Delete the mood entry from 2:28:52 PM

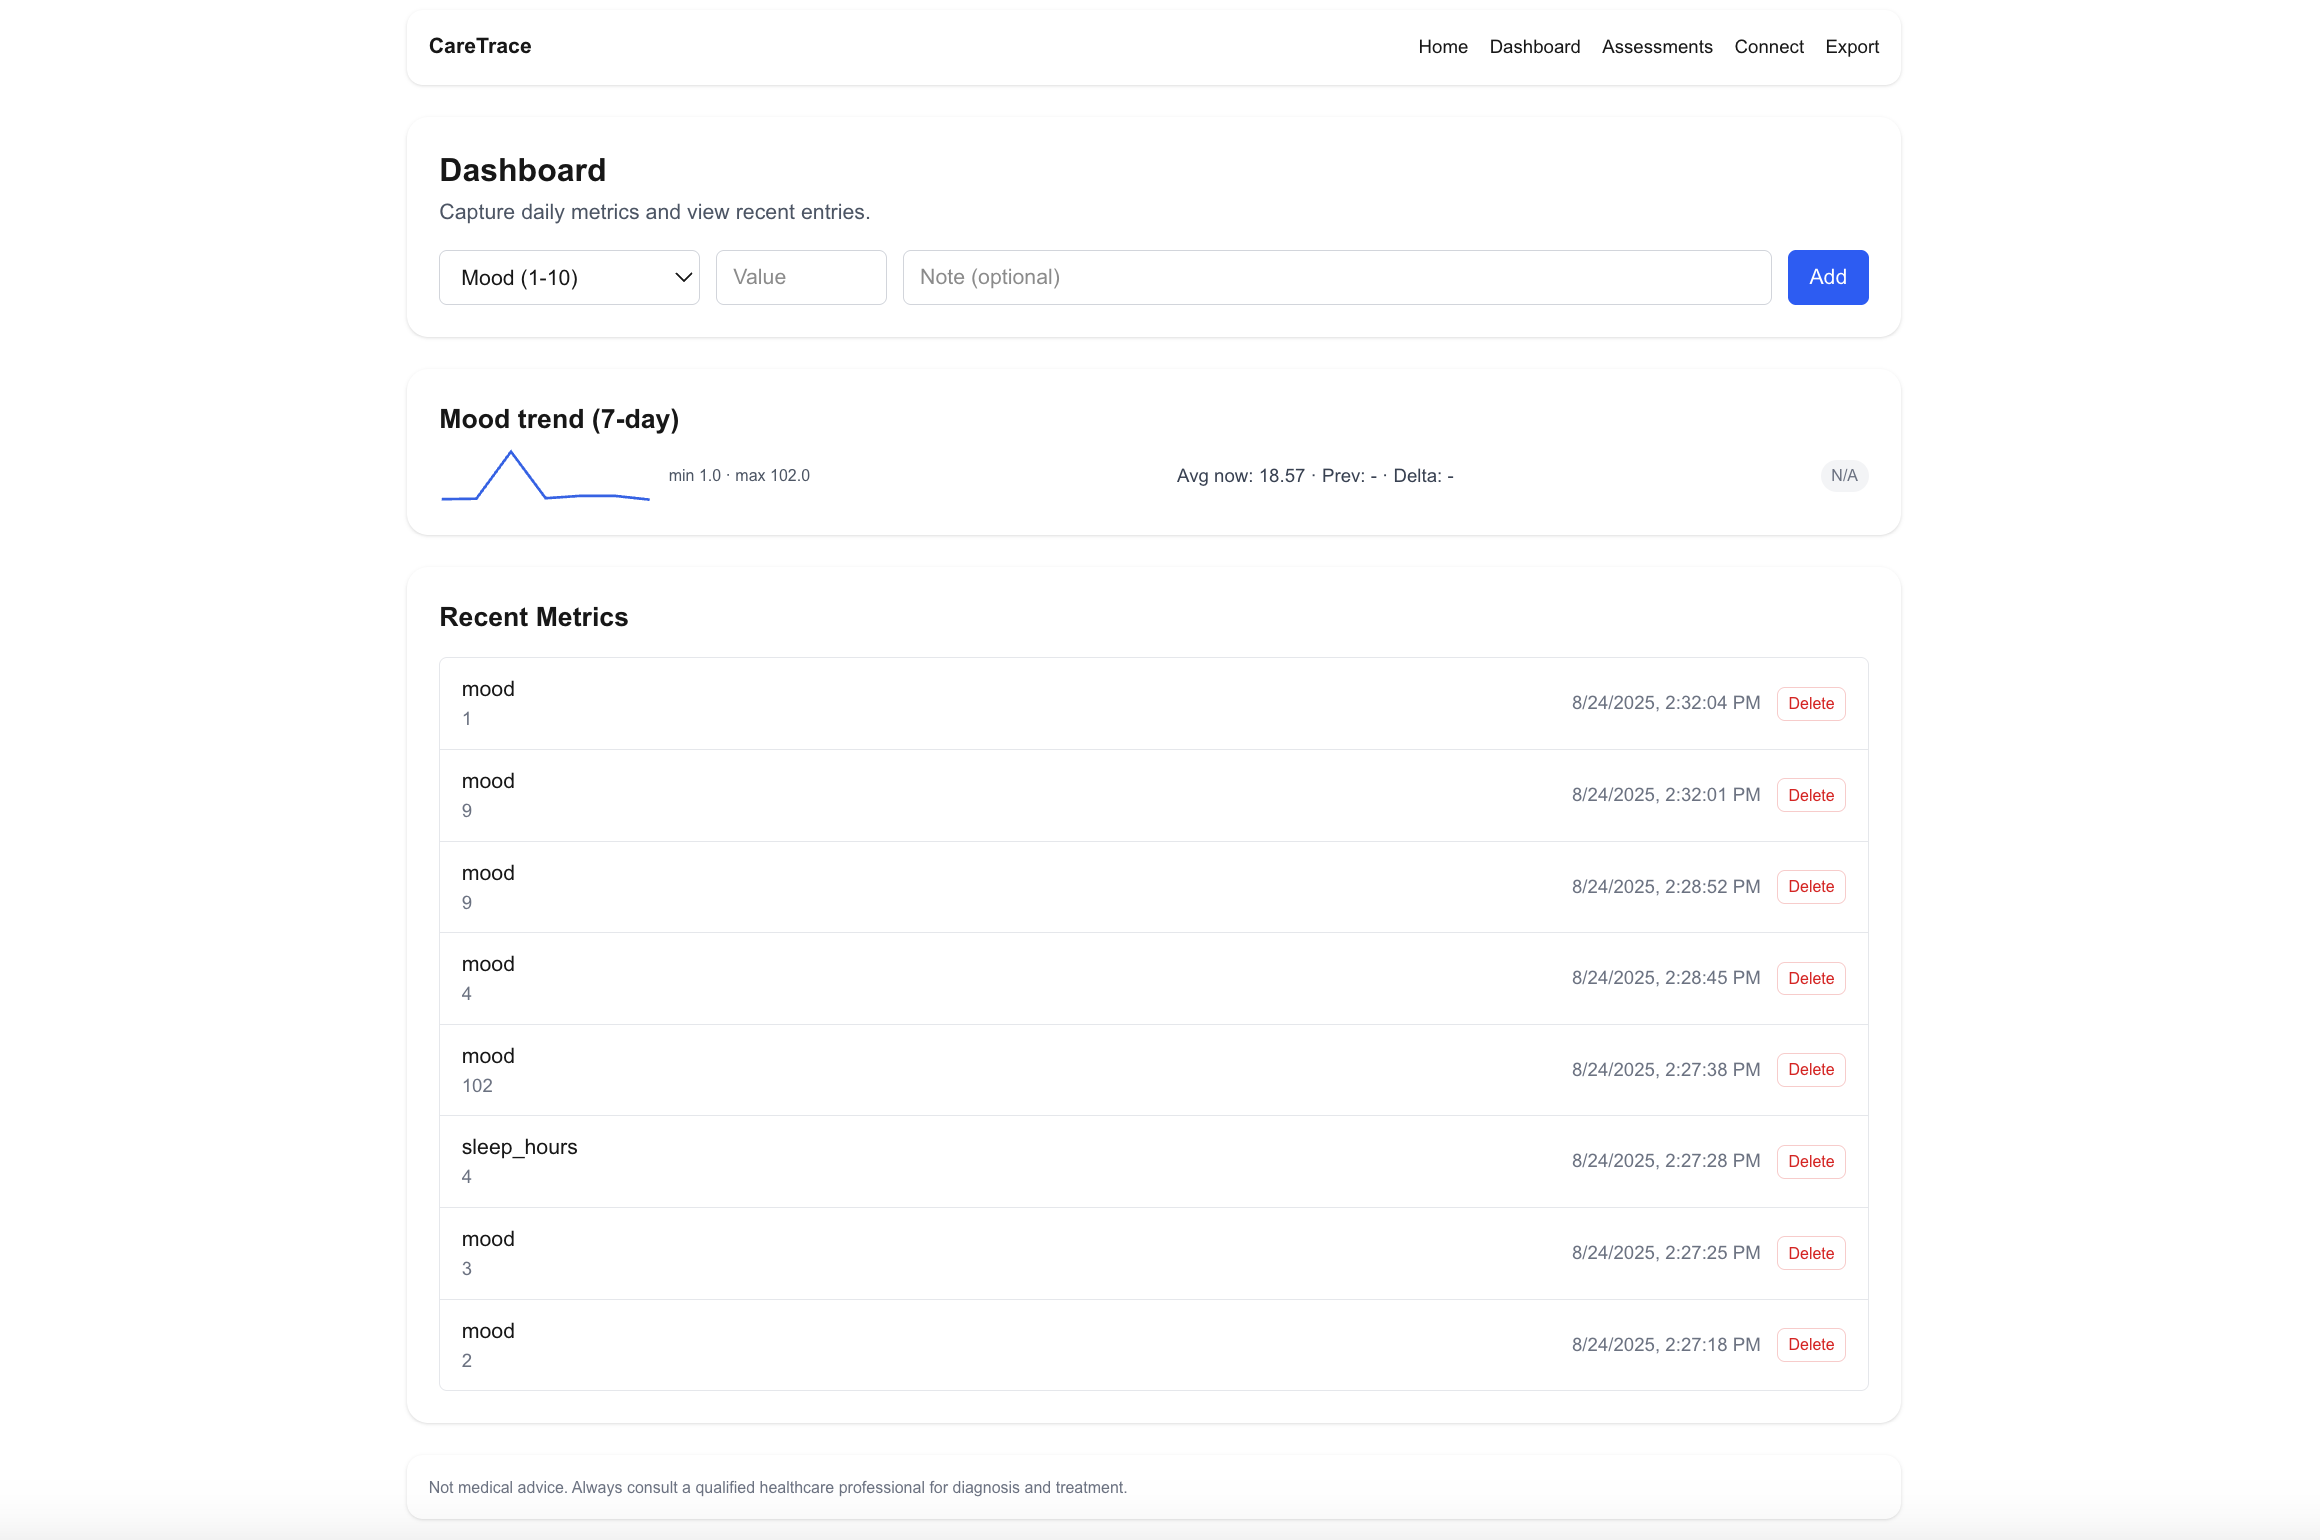(x=1810, y=887)
